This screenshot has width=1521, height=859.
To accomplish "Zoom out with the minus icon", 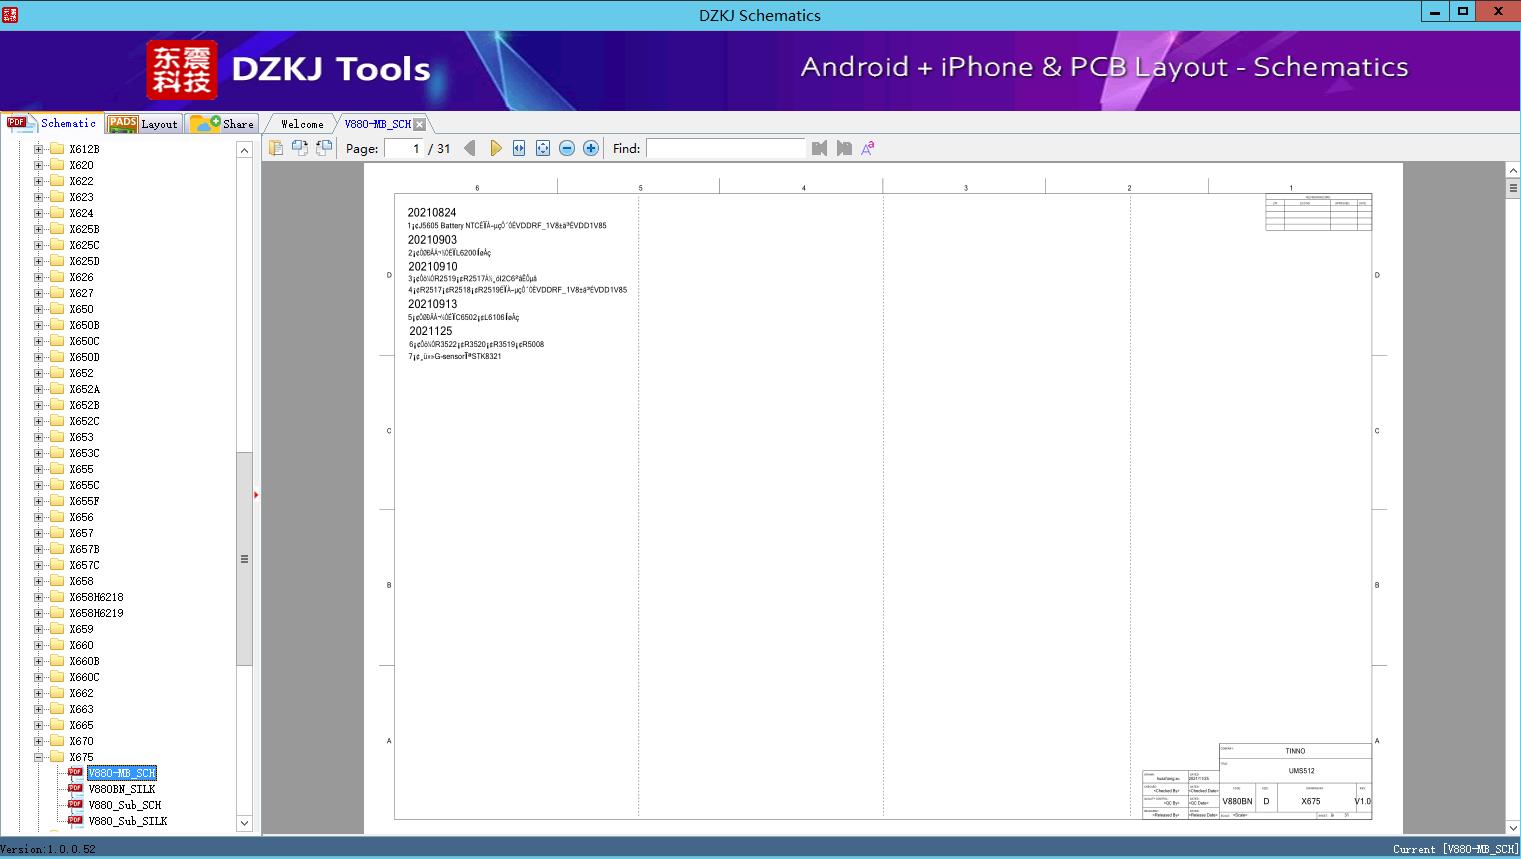I will click(567, 148).
